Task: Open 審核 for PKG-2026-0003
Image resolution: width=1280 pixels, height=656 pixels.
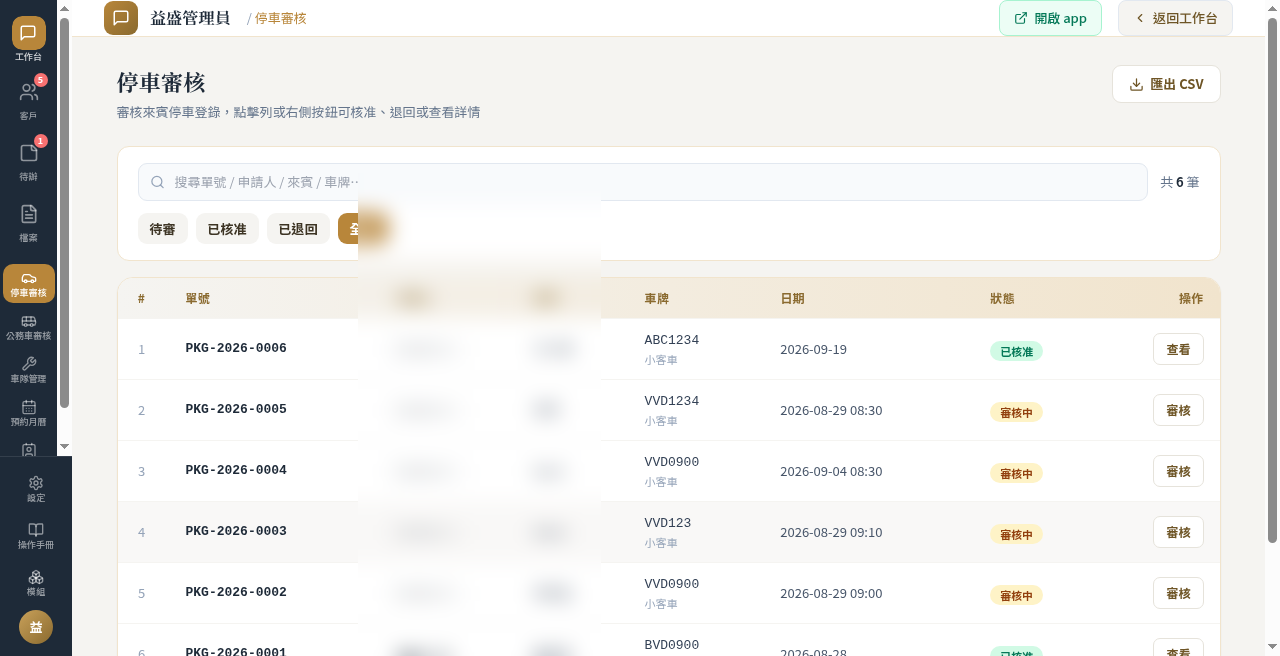Action: 1178,532
